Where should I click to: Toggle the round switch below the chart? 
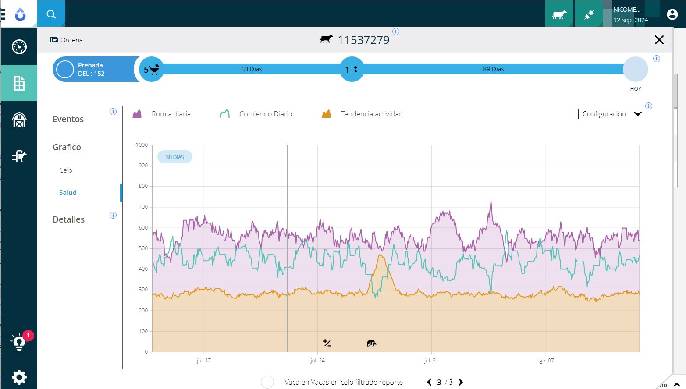click(267, 382)
